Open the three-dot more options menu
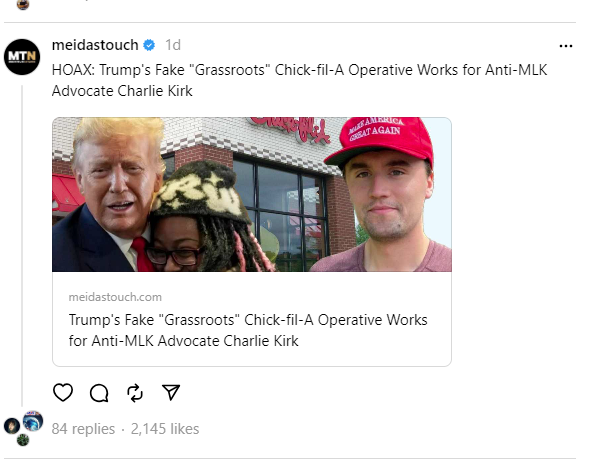Screen dimensions: 614x460 click(566, 46)
